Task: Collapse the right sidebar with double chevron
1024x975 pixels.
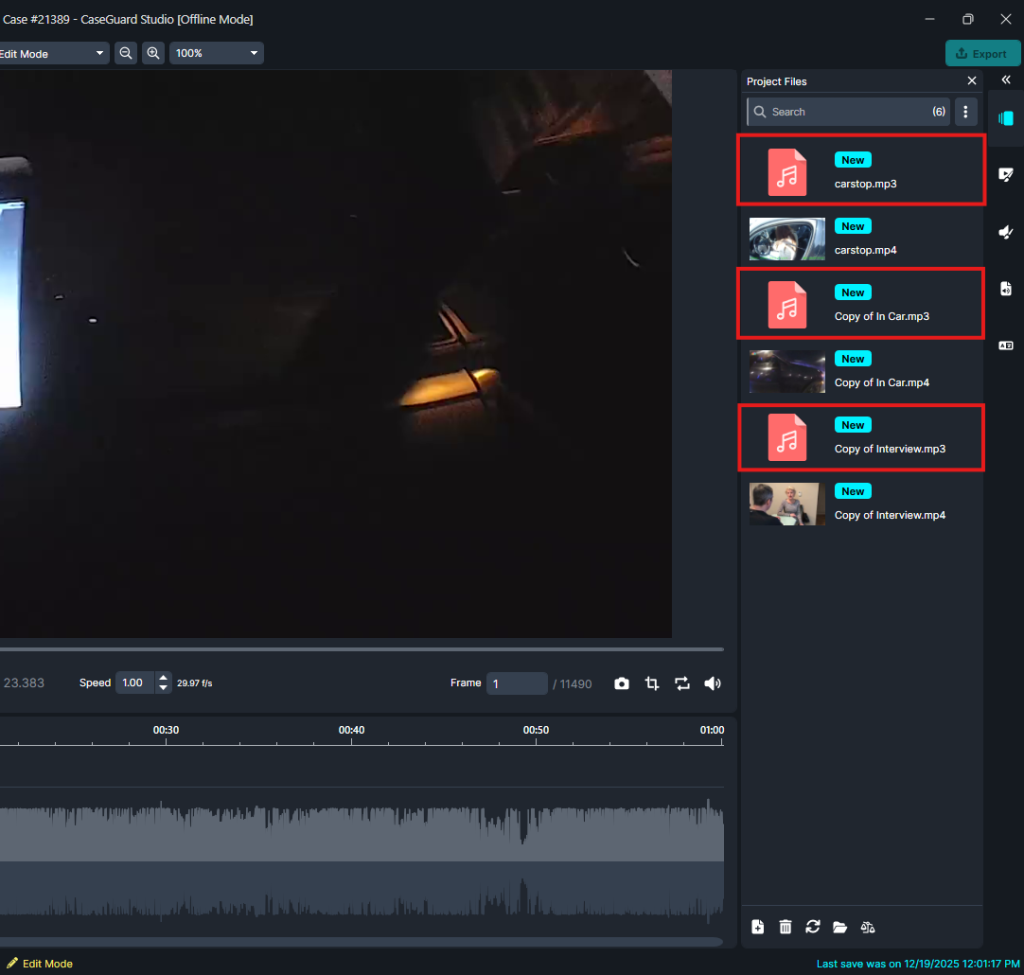Action: click(1006, 80)
